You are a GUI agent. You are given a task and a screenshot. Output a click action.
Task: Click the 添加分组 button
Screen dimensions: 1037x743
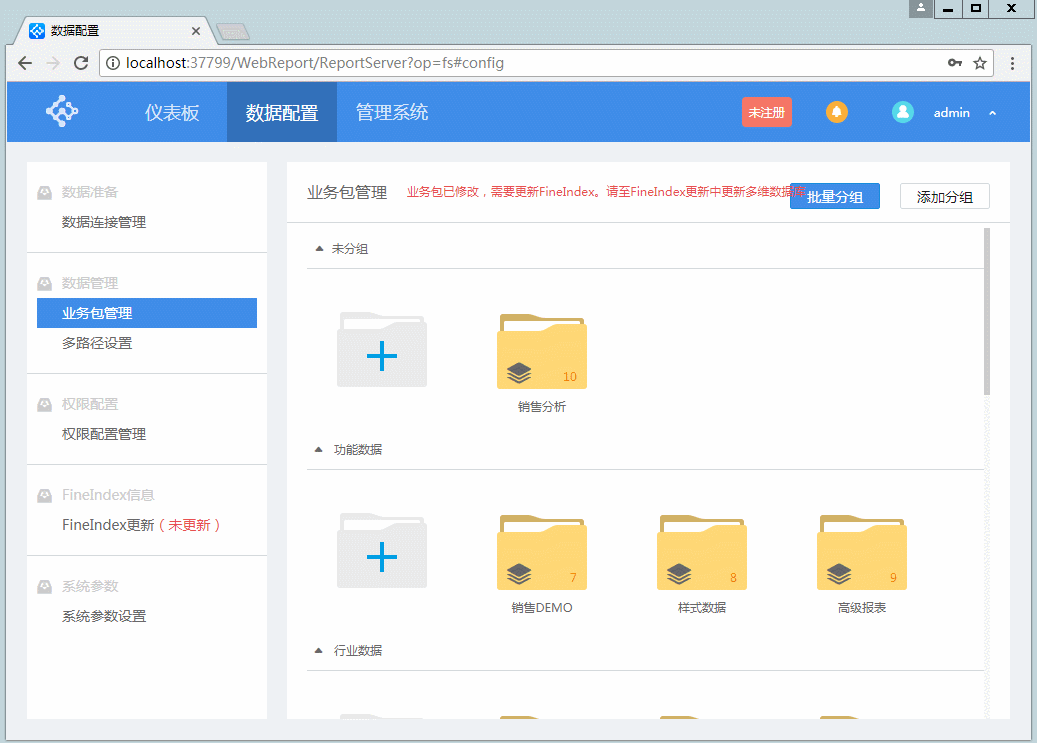point(944,197)
